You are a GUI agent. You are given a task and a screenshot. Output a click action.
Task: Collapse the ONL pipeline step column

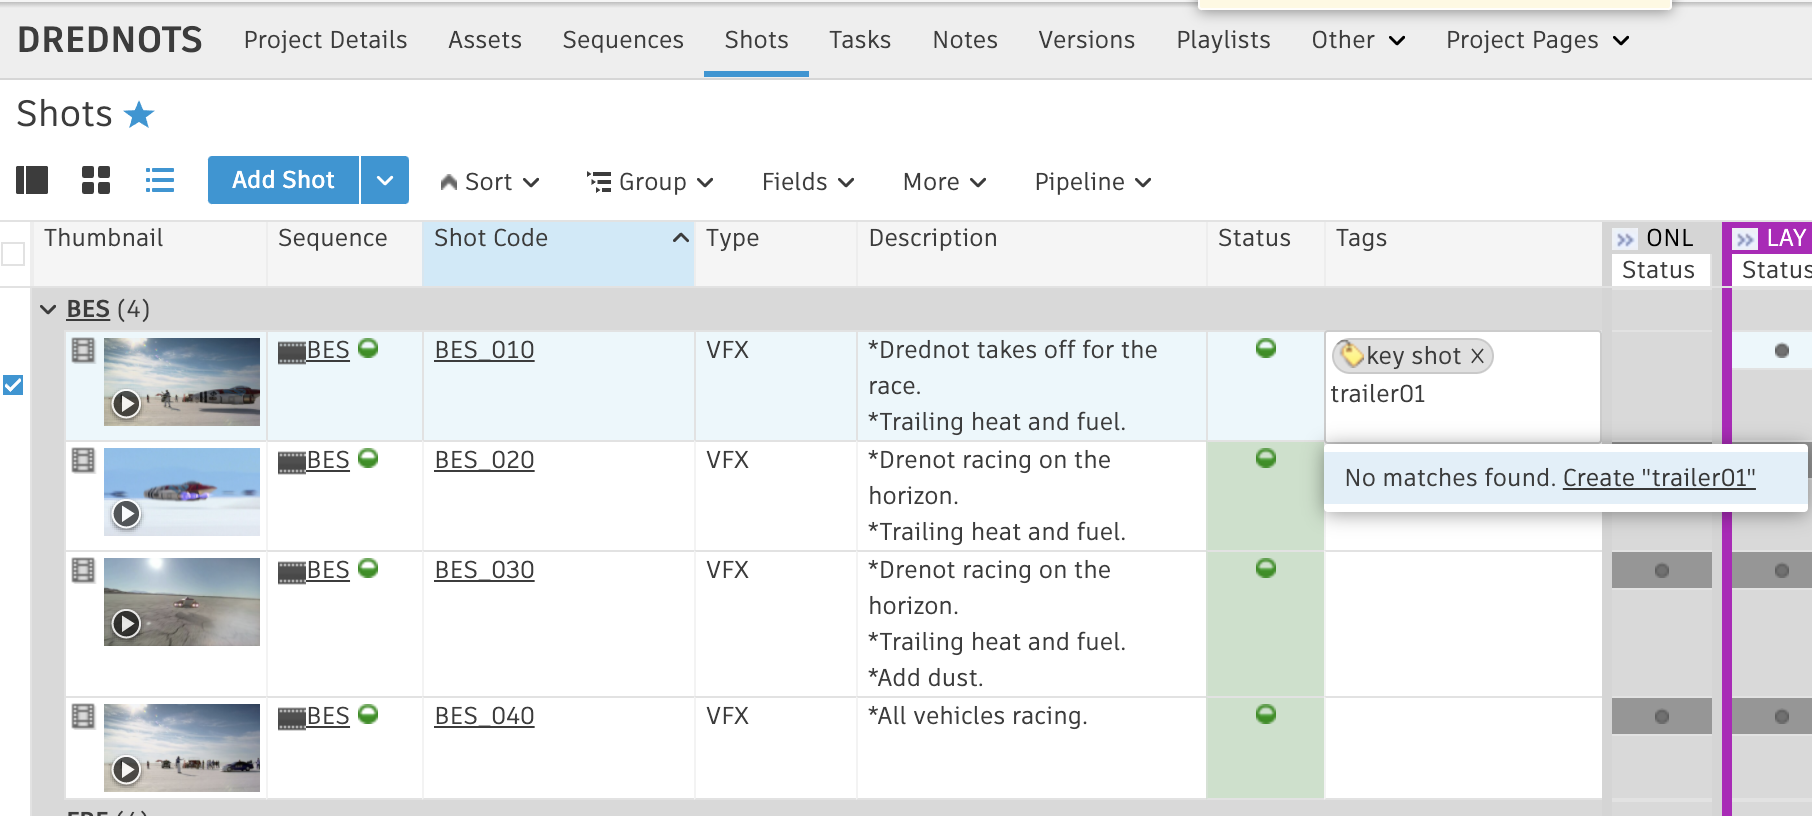tap(1625, 239)
